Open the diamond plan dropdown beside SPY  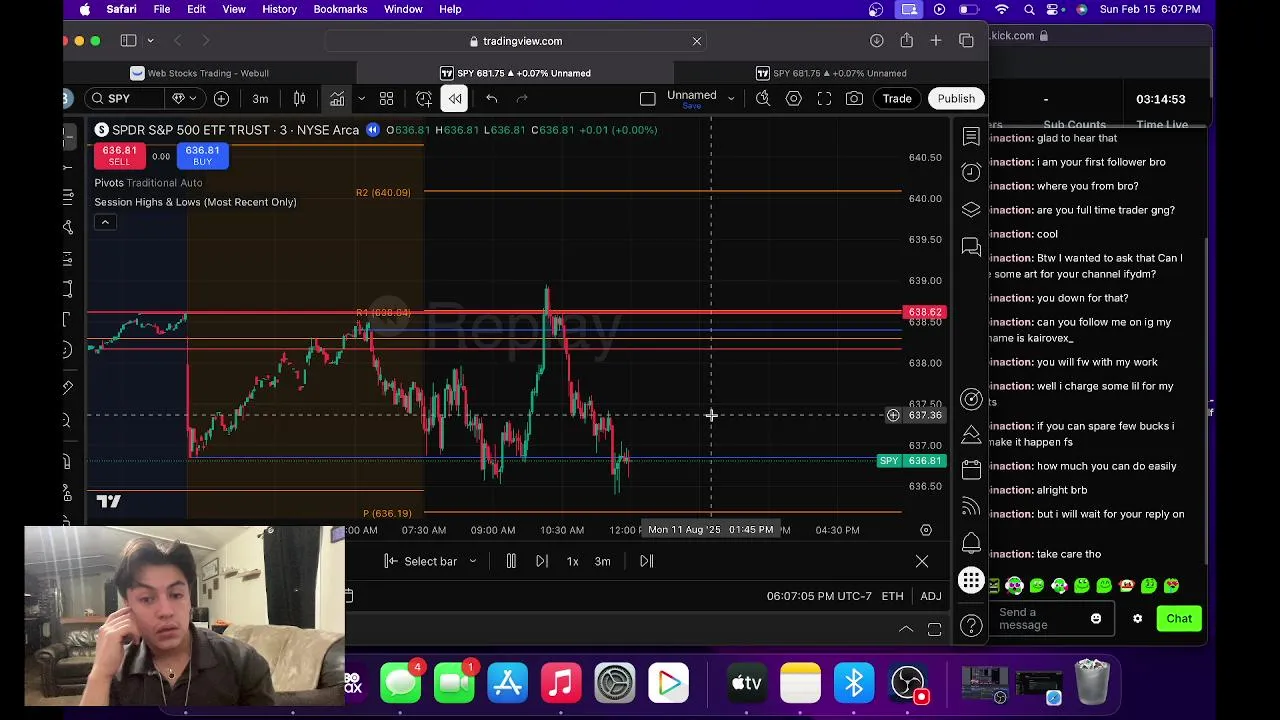184,98
